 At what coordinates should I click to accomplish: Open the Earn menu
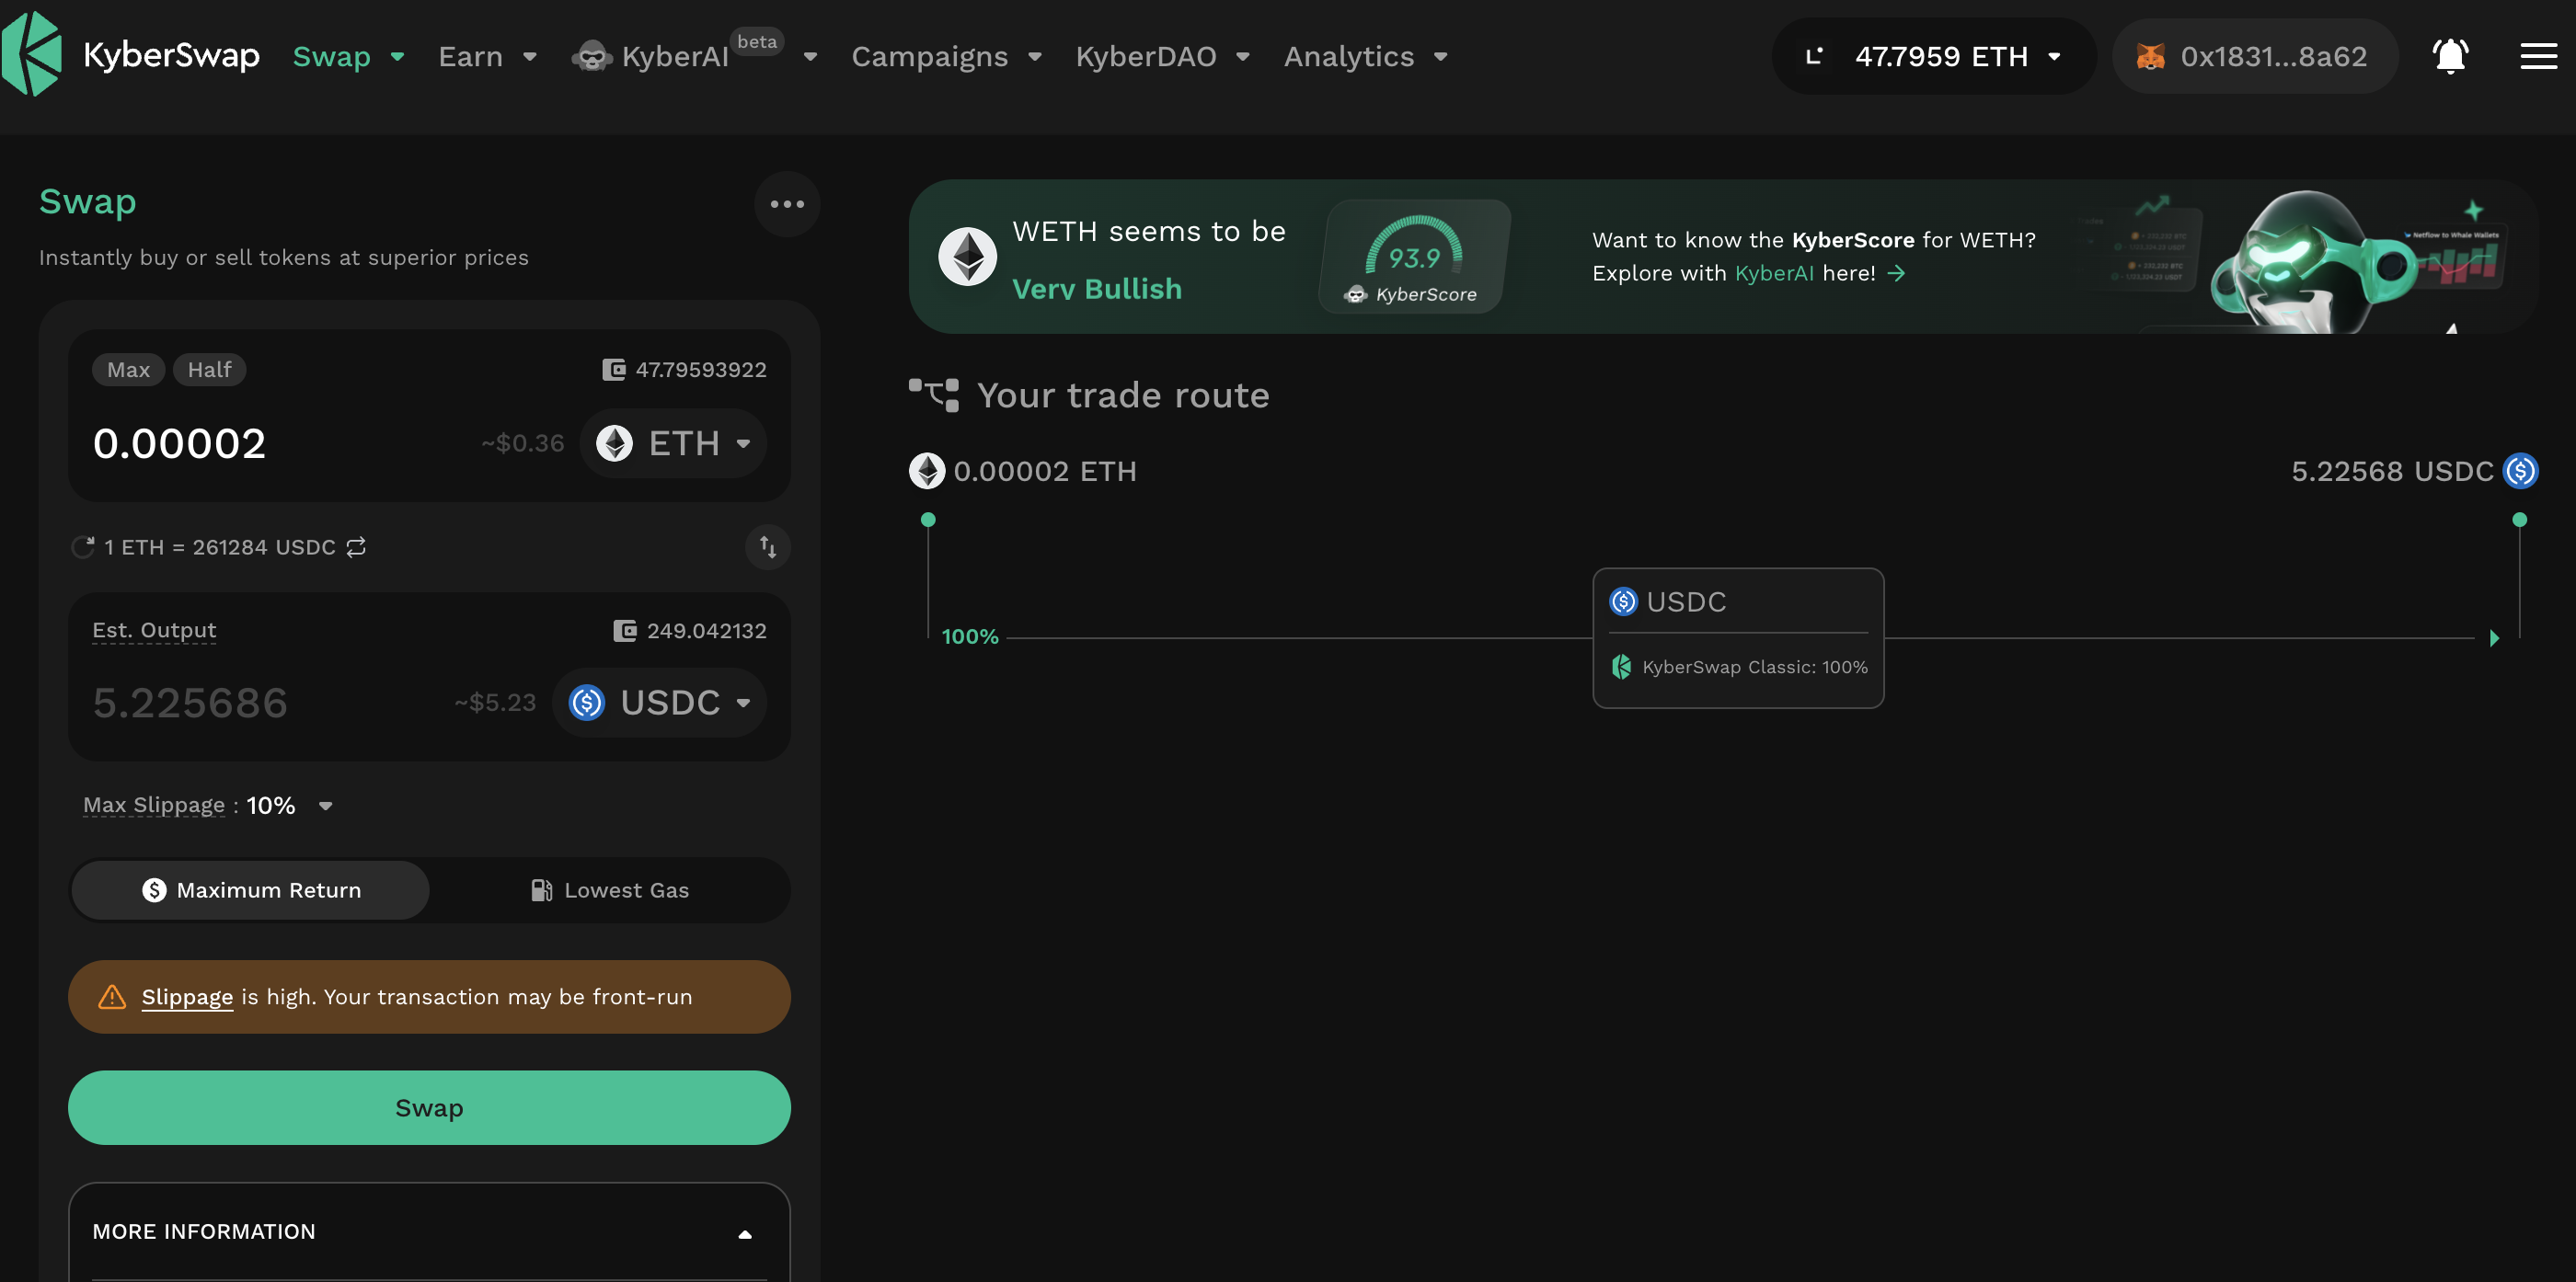487,56
